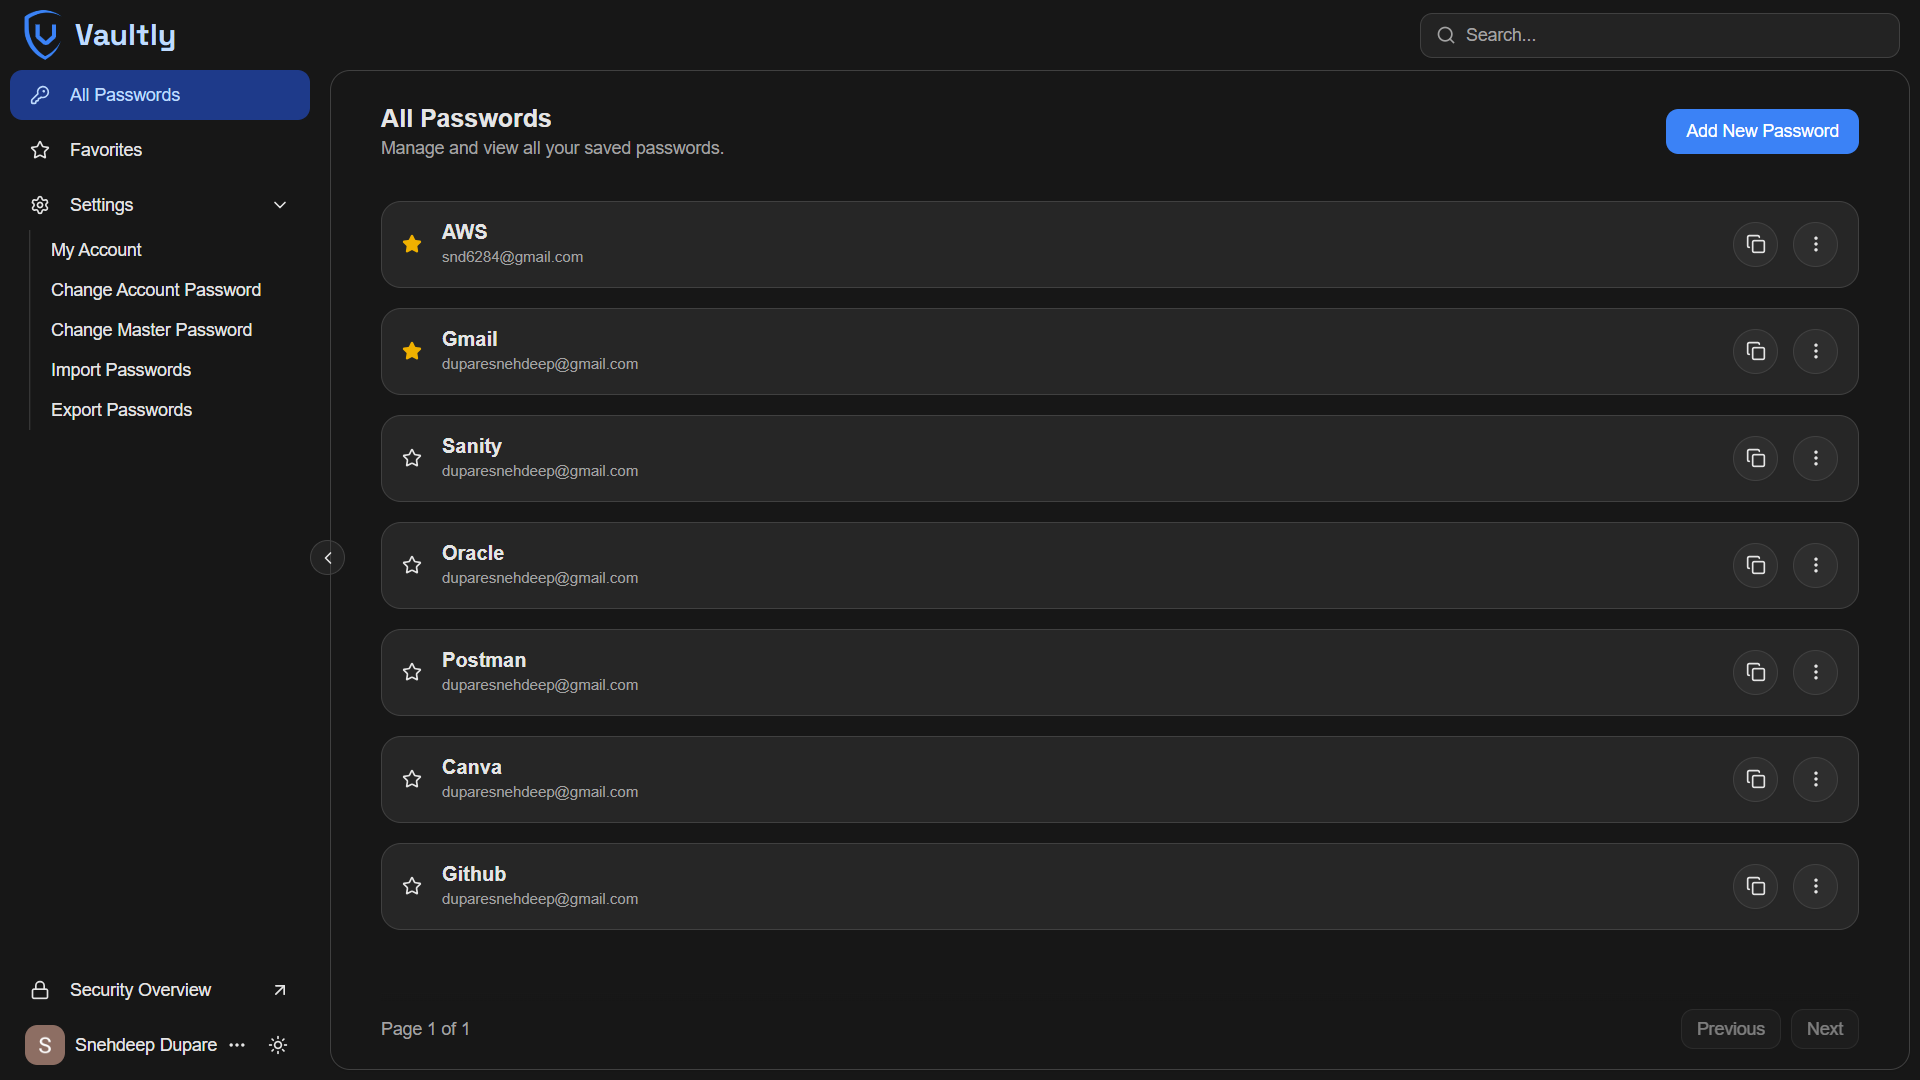Collapse the sidebar with arrow button
The width and height of the screenshot is (1920, 1080).
[327, 558]
